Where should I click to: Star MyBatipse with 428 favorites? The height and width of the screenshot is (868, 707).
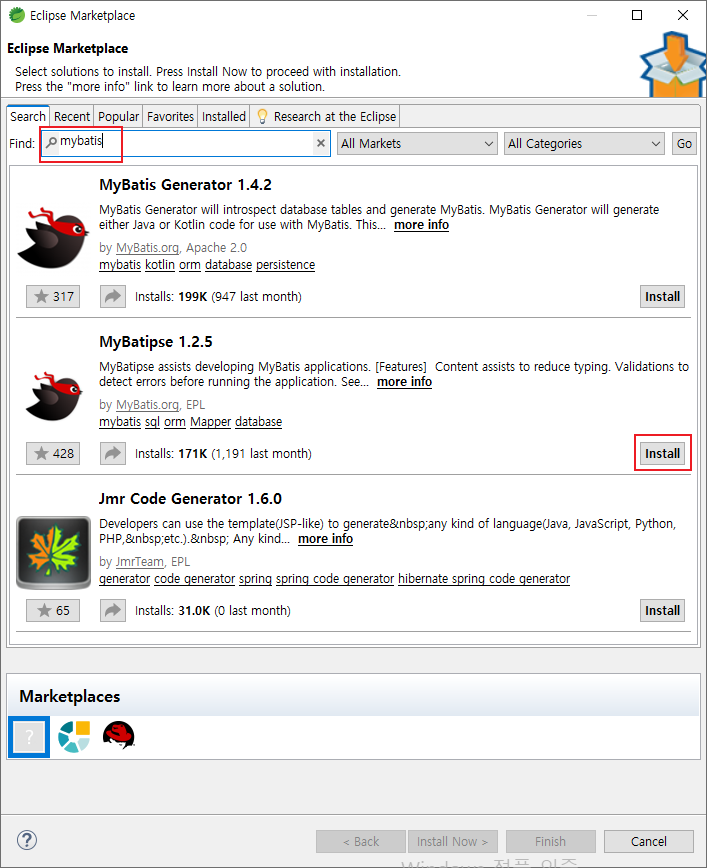pyautogui.click(x=53, y=454)
